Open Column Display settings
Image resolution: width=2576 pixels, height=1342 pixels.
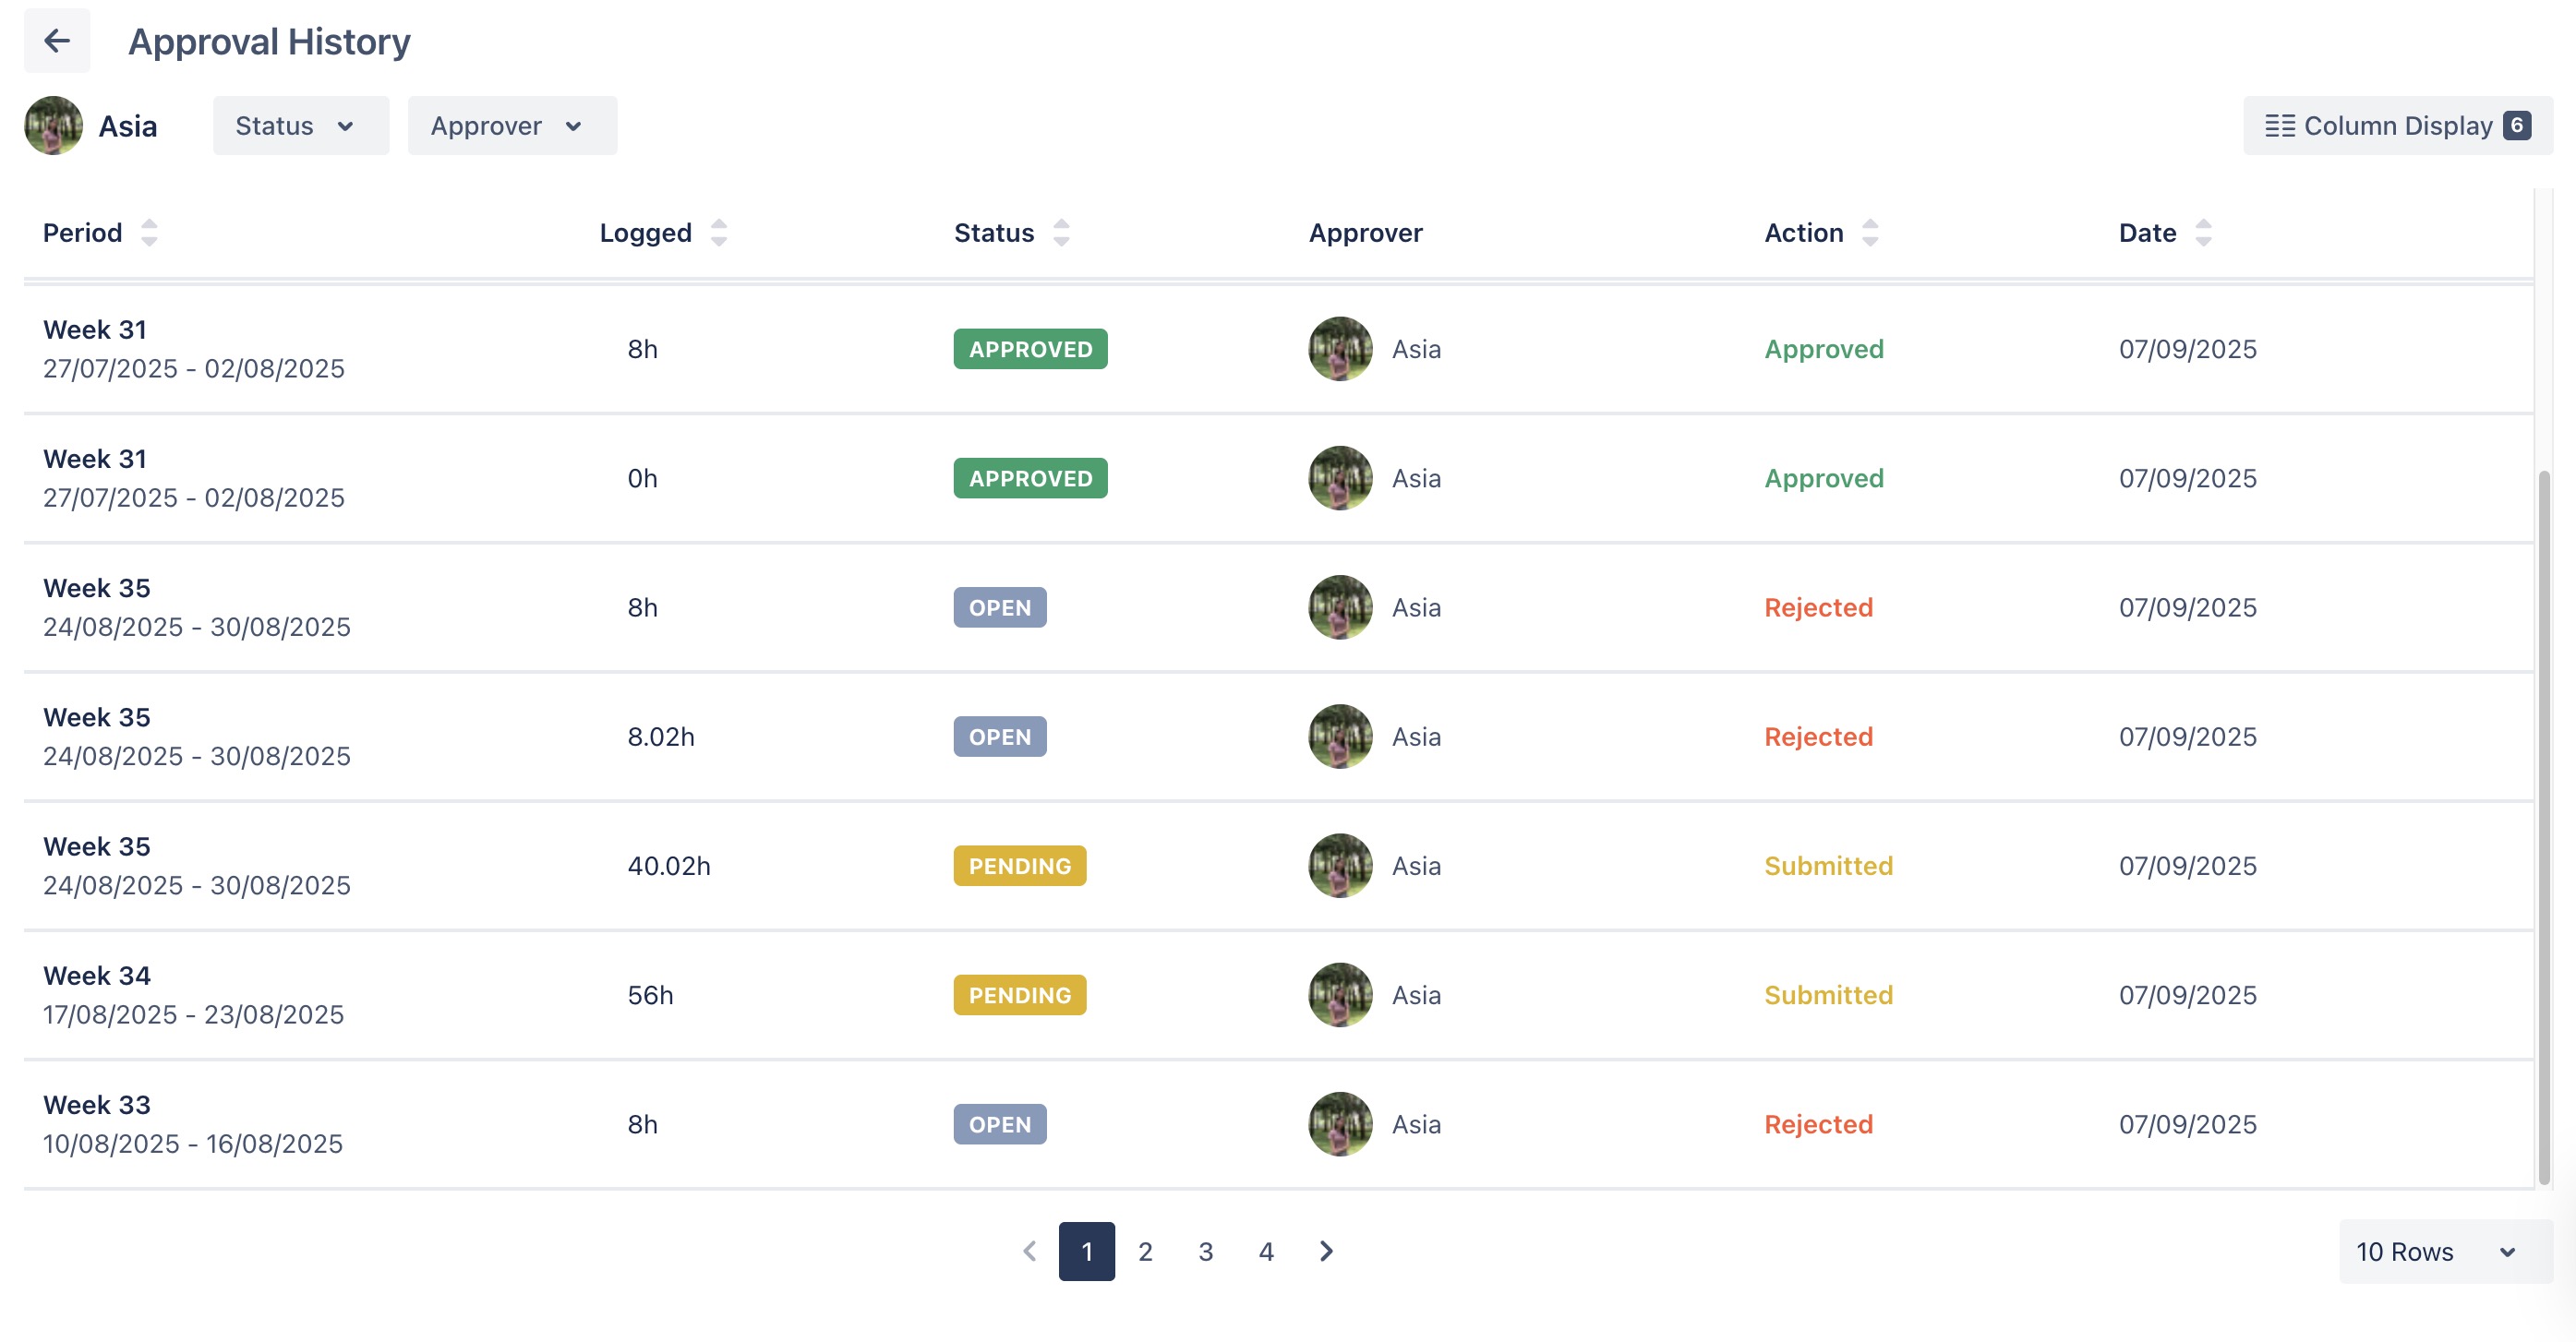2396,126
